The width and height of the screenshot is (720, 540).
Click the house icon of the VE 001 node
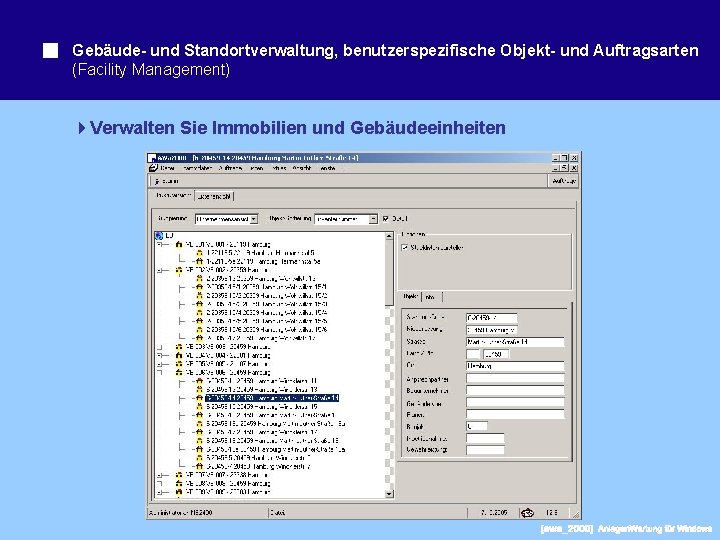coord(179,244)
